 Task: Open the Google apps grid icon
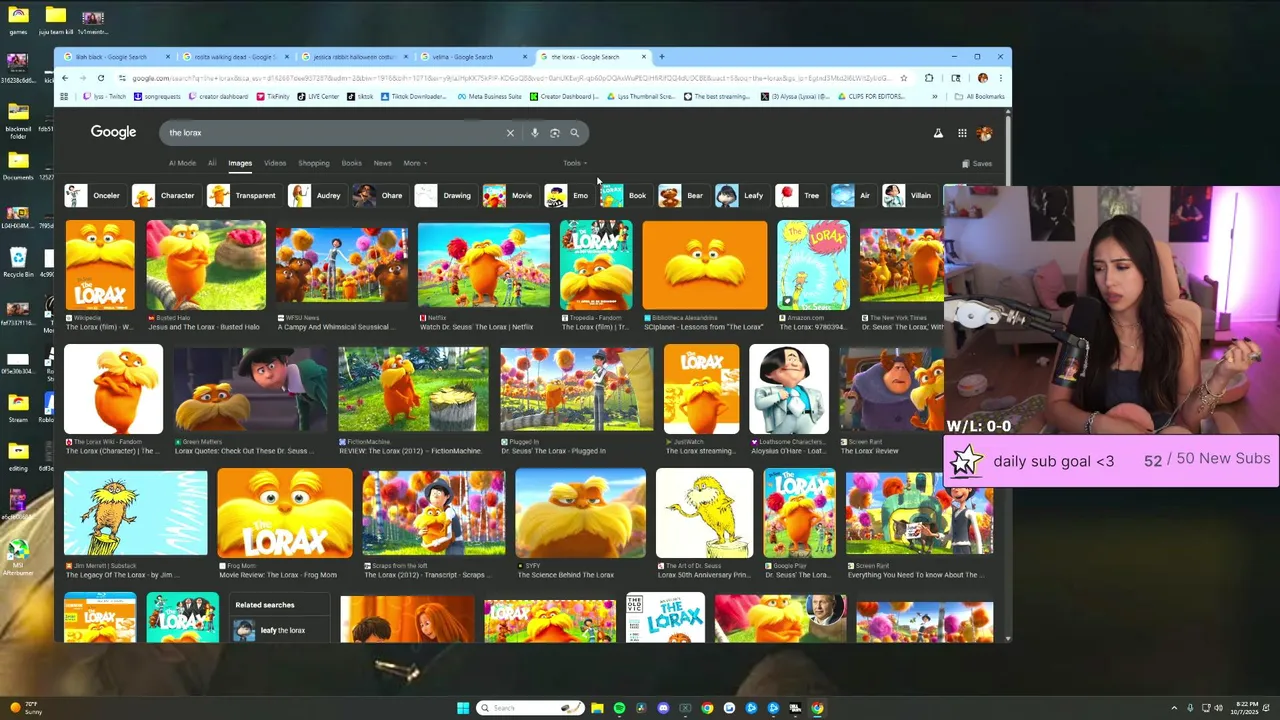click(962, 133)
